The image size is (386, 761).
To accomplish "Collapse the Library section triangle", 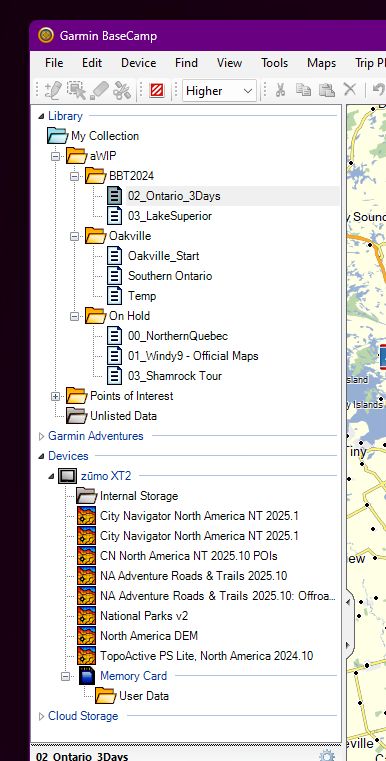I will pyautogui.click(x=42, y=116).
